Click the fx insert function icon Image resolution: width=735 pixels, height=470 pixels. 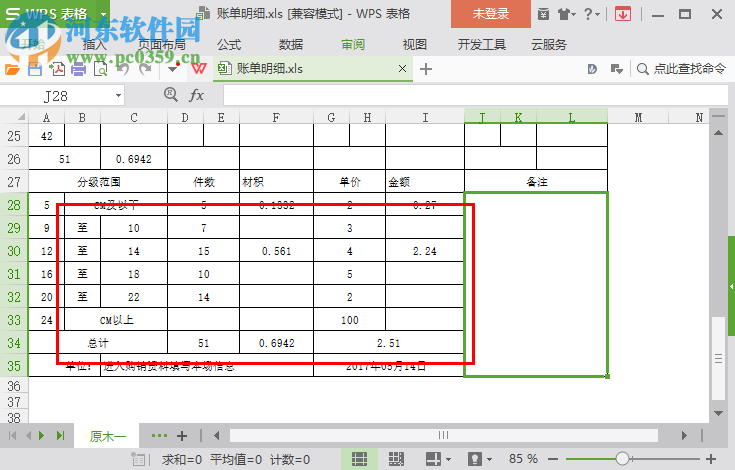196,95
